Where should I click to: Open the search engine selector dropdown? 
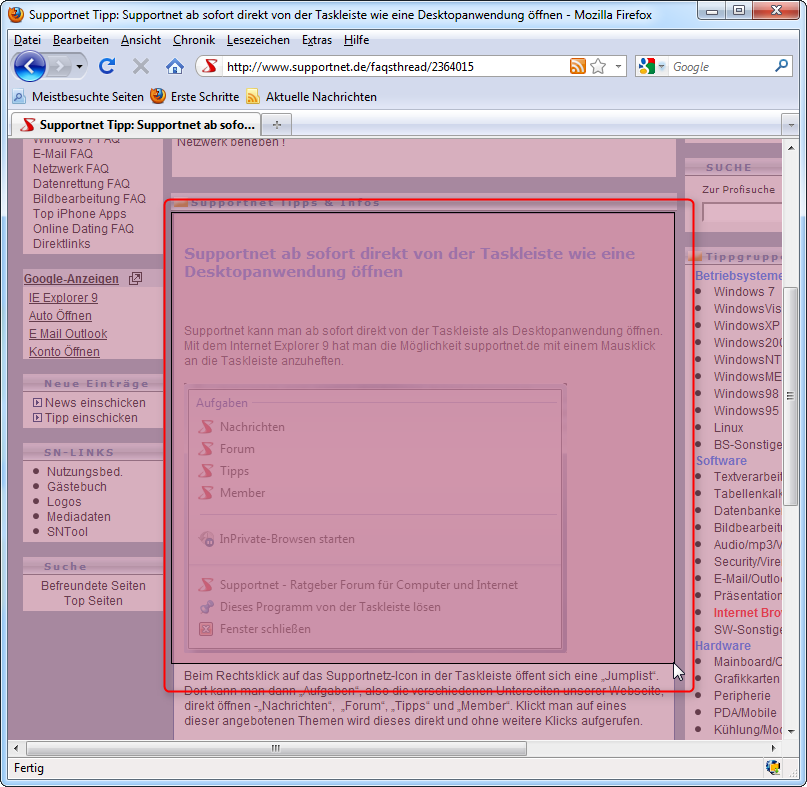[x=662, y=66]
